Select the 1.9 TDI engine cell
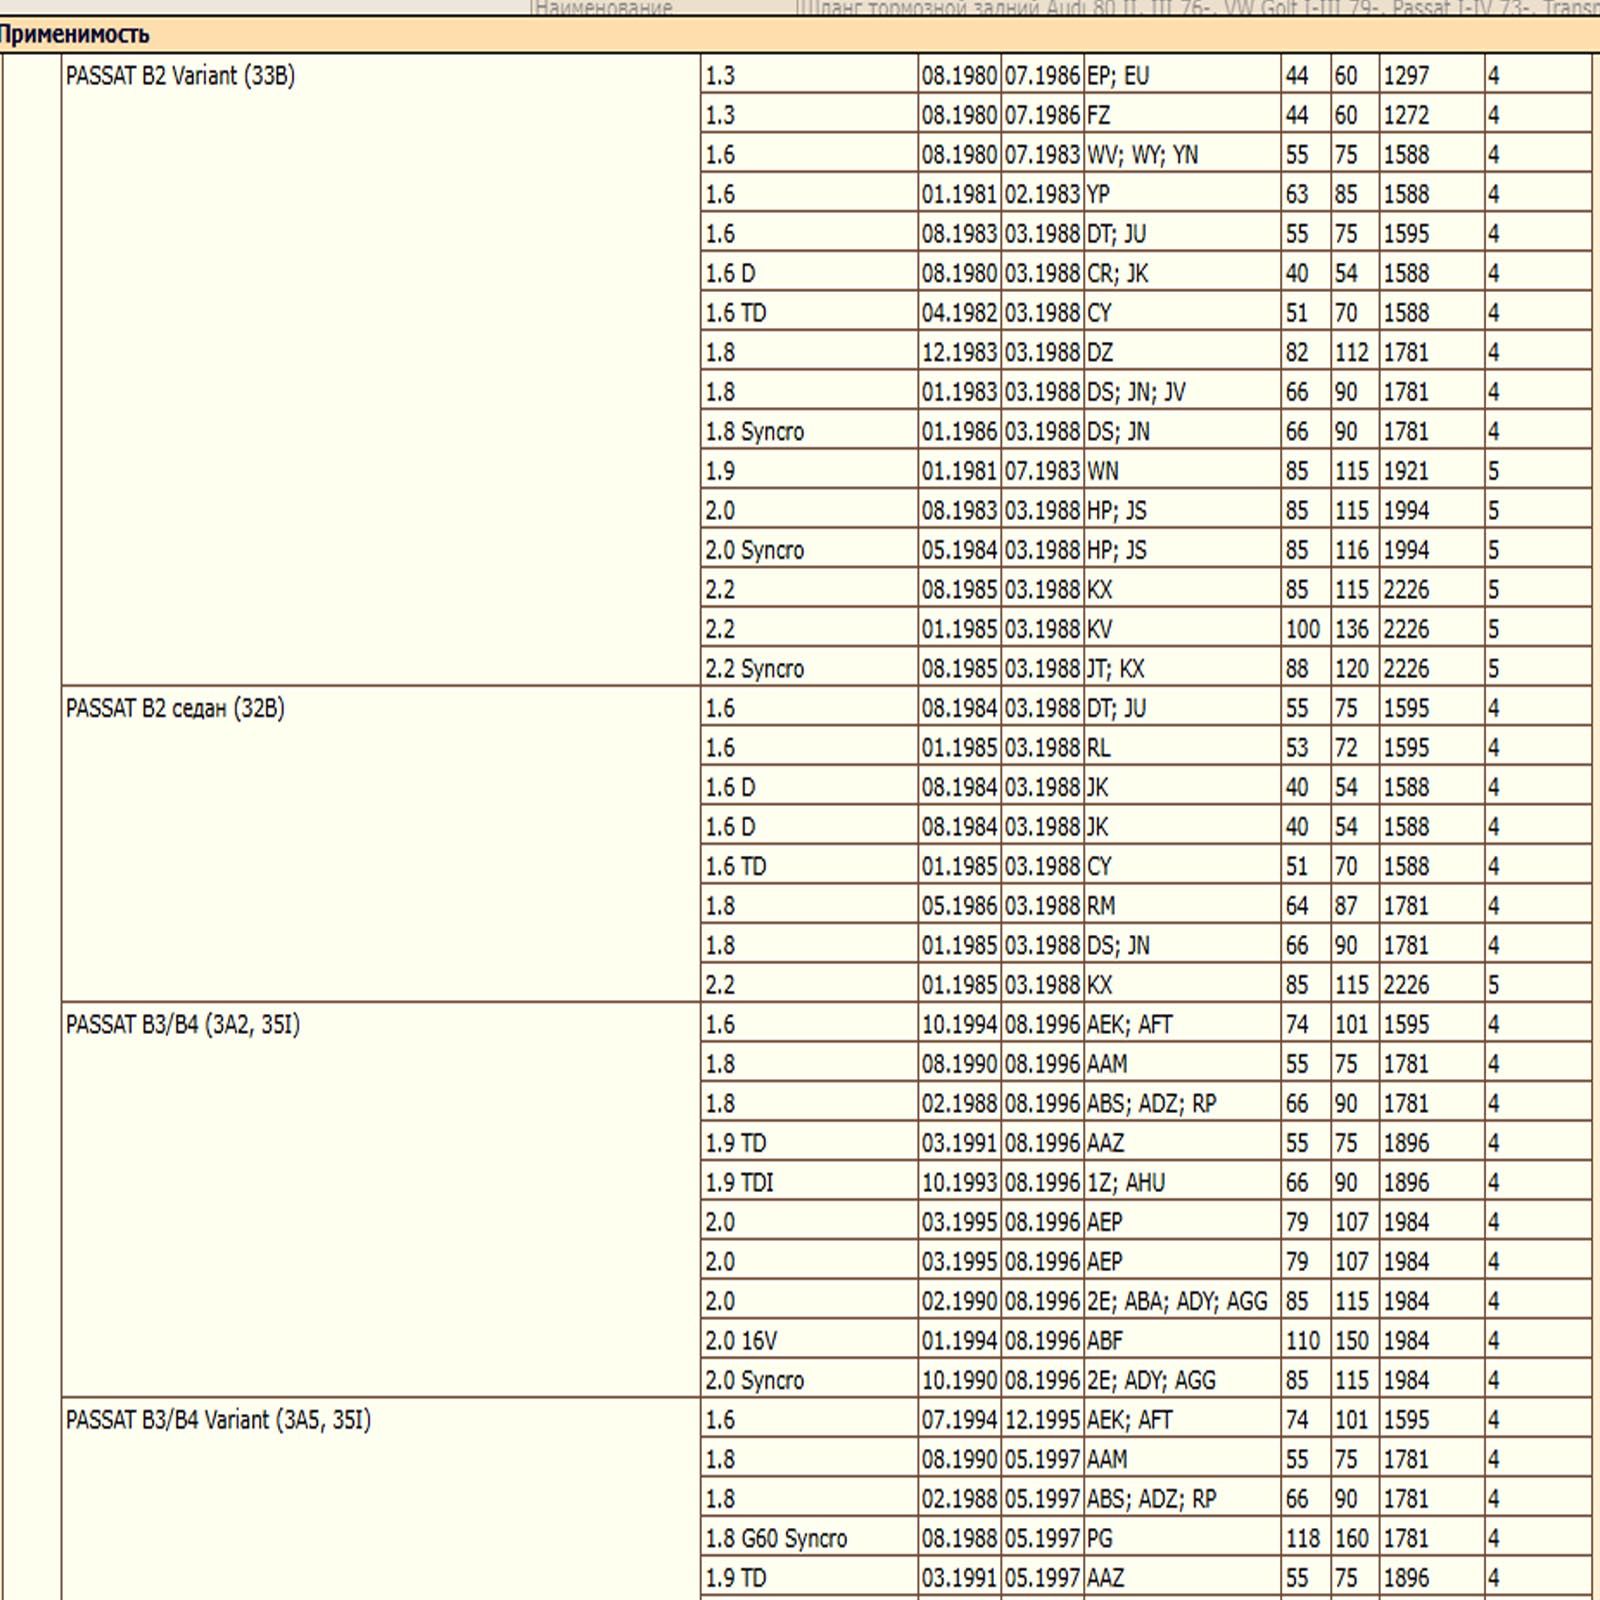Image resolution: width=1600 pixels, height=1600 pixels. tap(809, 1183)
